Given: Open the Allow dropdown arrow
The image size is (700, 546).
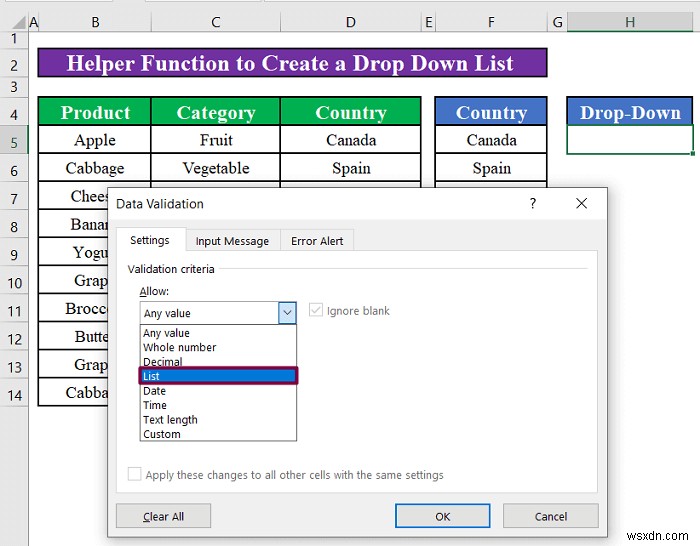Looking at the screenshot, I should (287, 313).
